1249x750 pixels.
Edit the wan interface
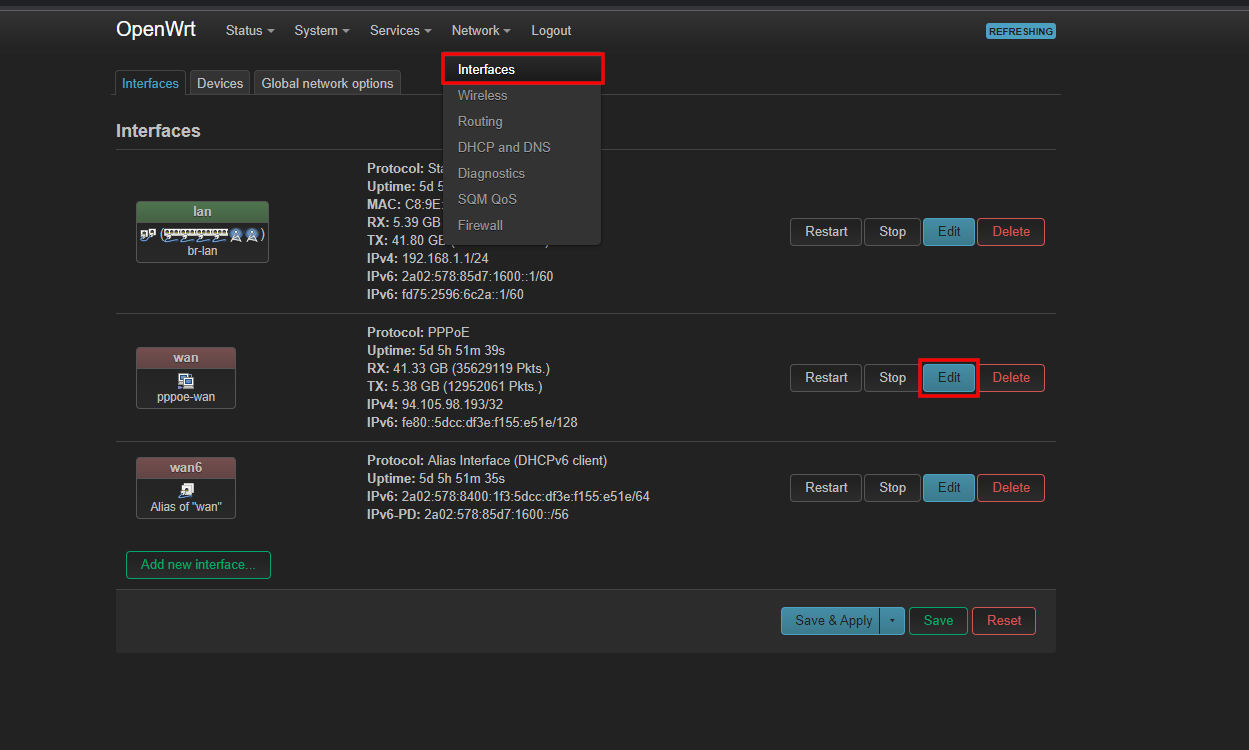click(x=948, y=378)
